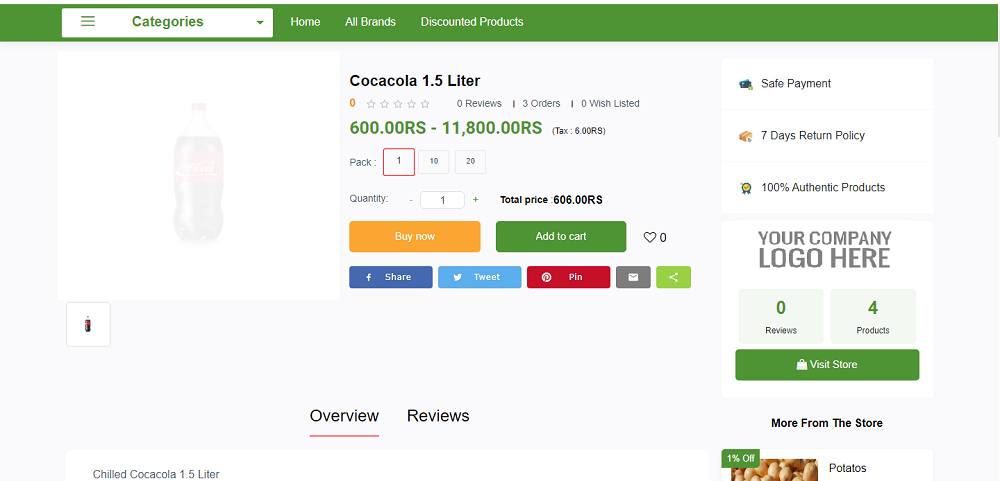
Task: Click the Buy now button
Action: [415, 237]
